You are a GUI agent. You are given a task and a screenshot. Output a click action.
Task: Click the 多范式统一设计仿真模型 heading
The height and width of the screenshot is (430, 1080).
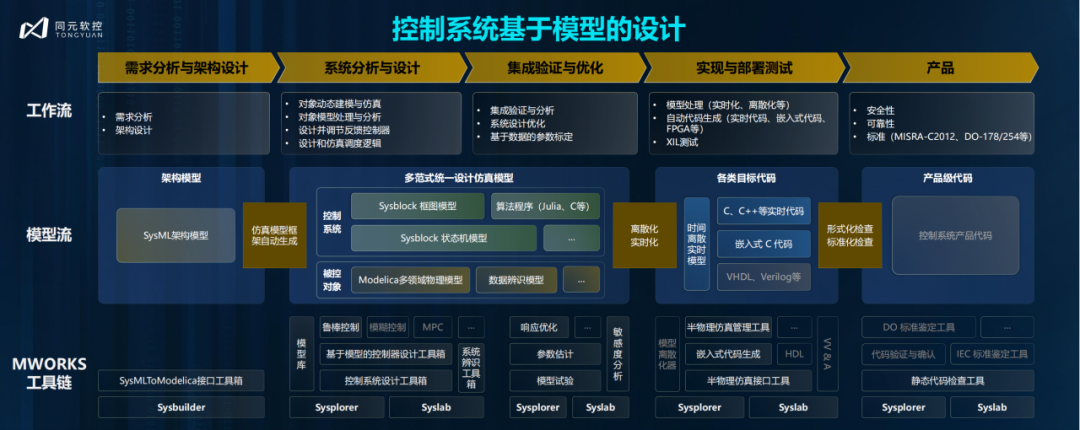(459, 178)
